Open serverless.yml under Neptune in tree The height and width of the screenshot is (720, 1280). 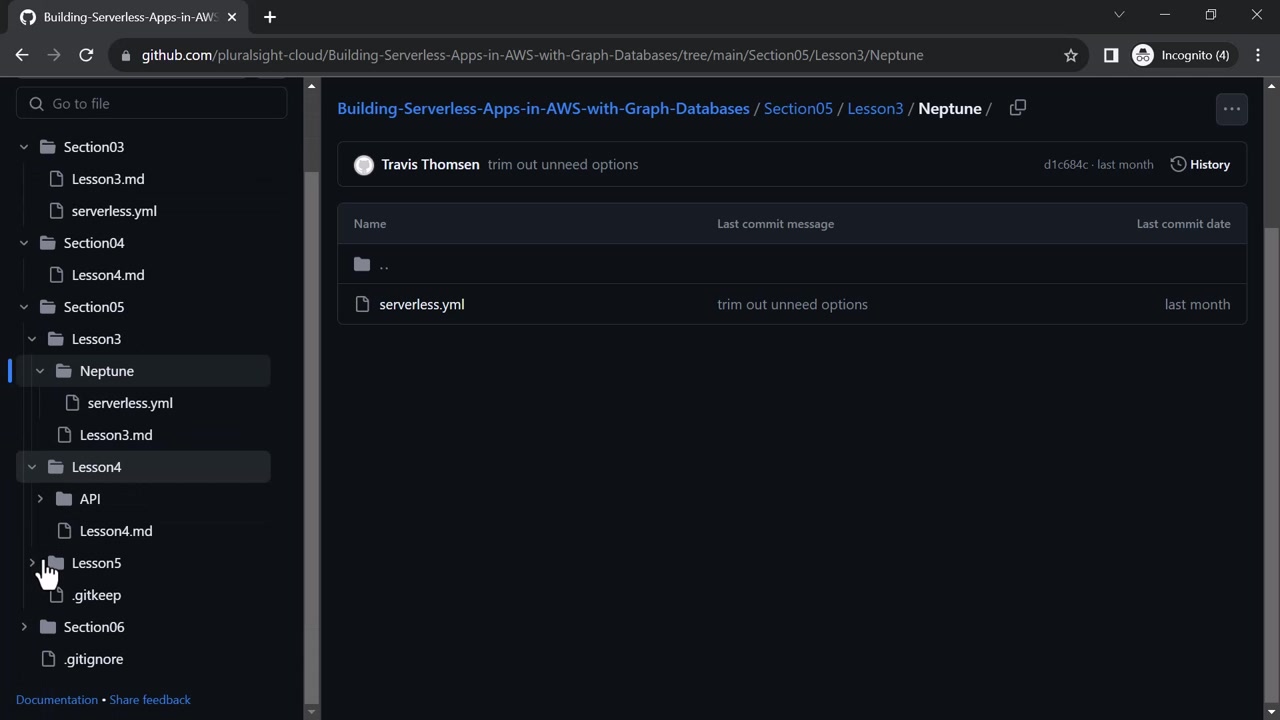point(130,403)
